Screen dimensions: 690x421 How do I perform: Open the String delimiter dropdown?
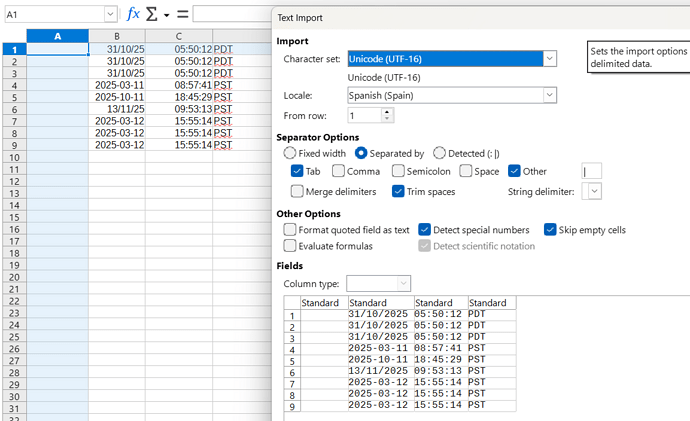[x=595, y=191]
